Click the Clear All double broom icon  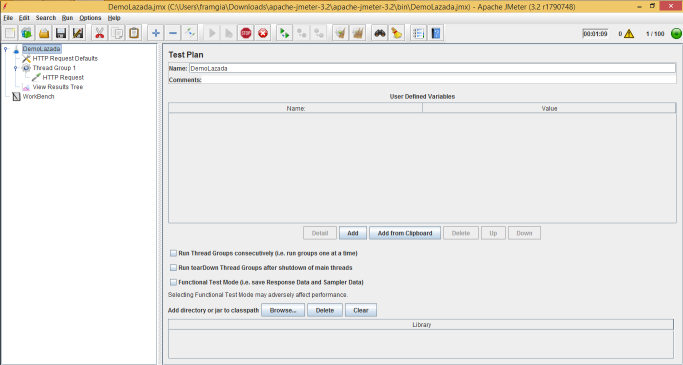(358, 33)
